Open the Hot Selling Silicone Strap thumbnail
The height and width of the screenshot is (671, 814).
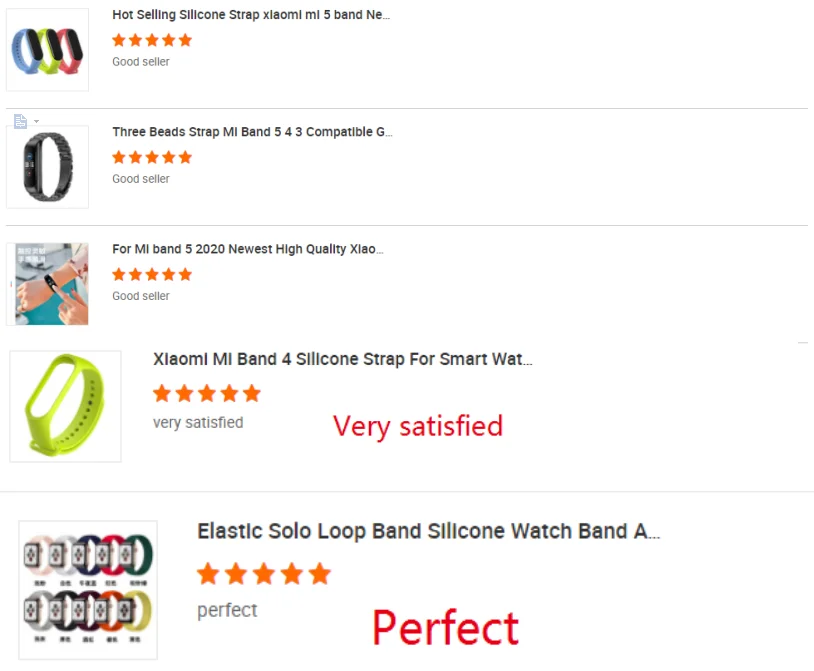[47, 50]
